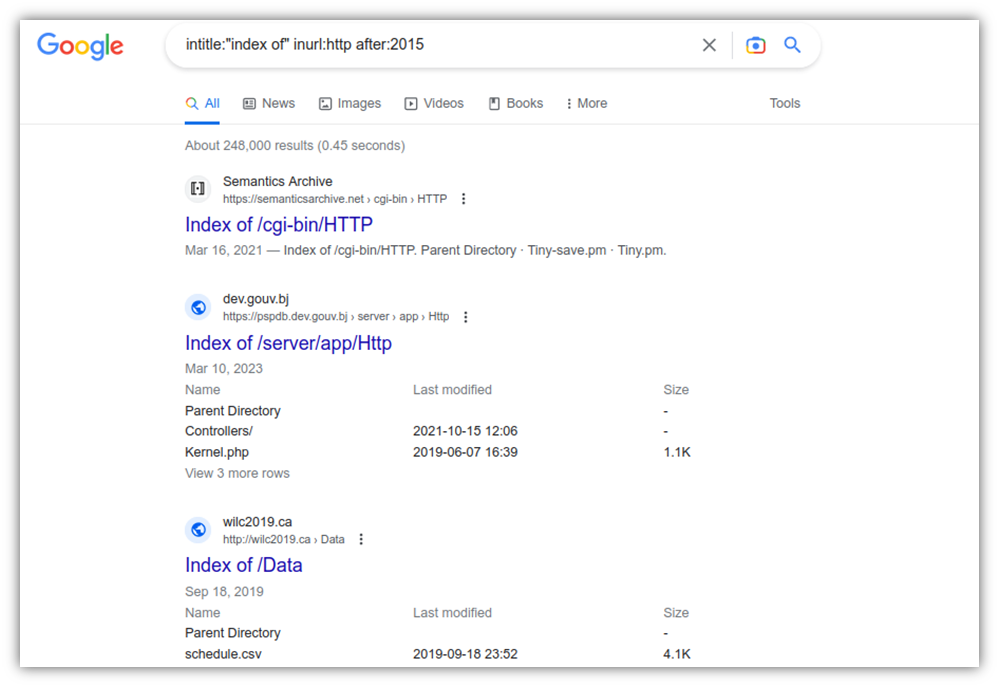The height and width of the screenshot is (687, 999).
Task: Open the dev.gouv.bj globe icon
Action: (198, 307)
